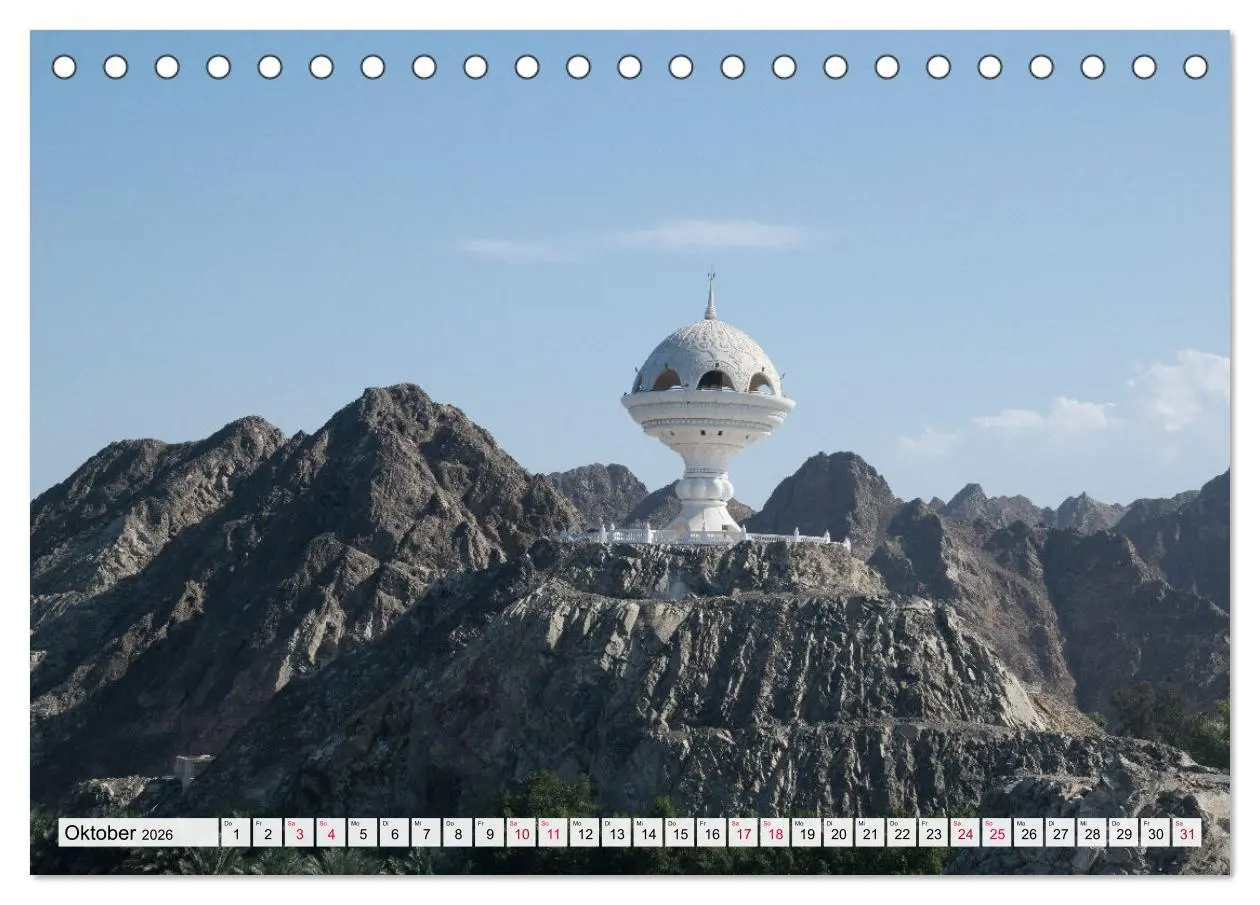Image resolution: width=1260 pixels, height=905 pixels.
Task: Select date cell 23 (Fr)
Action: [934, 833]
